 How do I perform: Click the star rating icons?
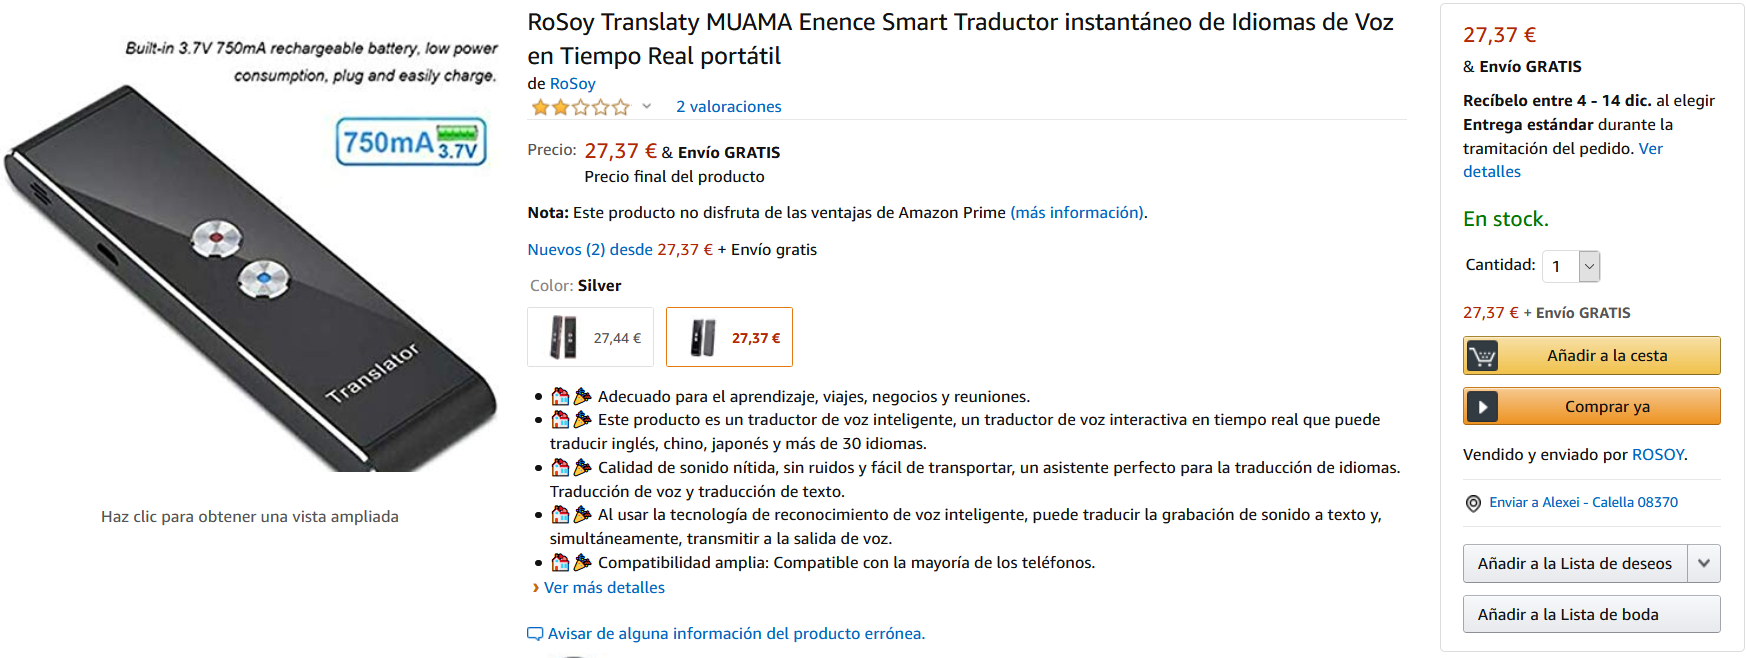pos(580,107)
